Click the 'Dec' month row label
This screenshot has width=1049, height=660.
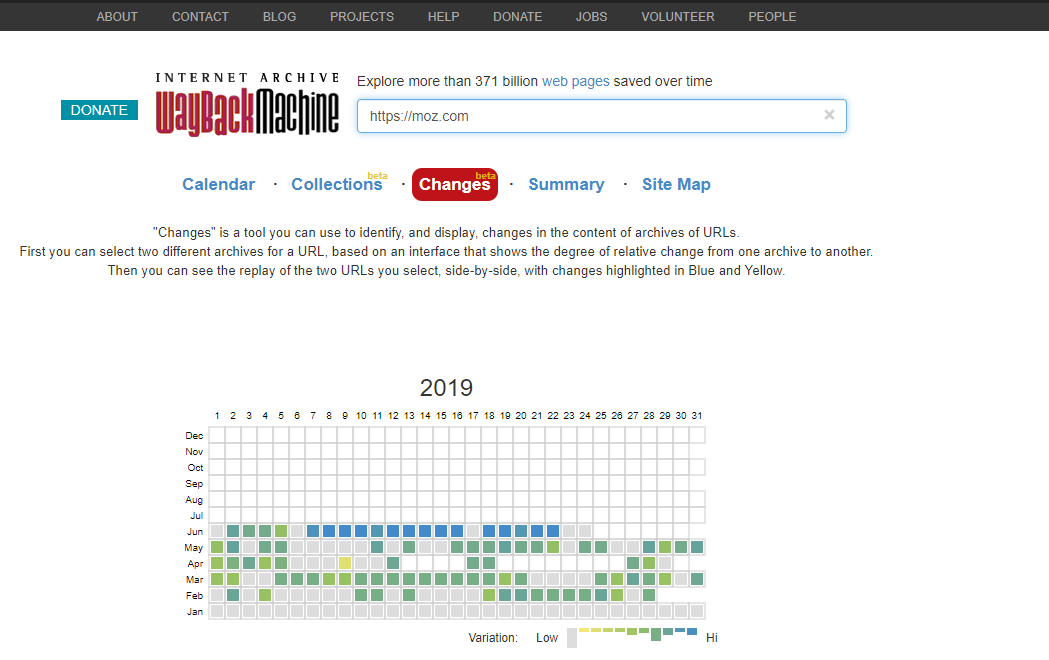point(194,435)
